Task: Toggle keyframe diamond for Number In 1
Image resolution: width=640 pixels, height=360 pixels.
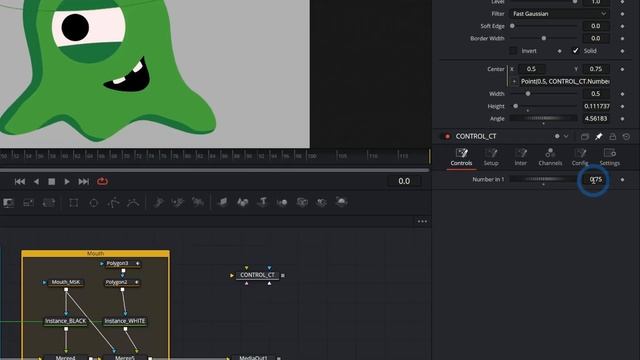Action: point(622,180)
